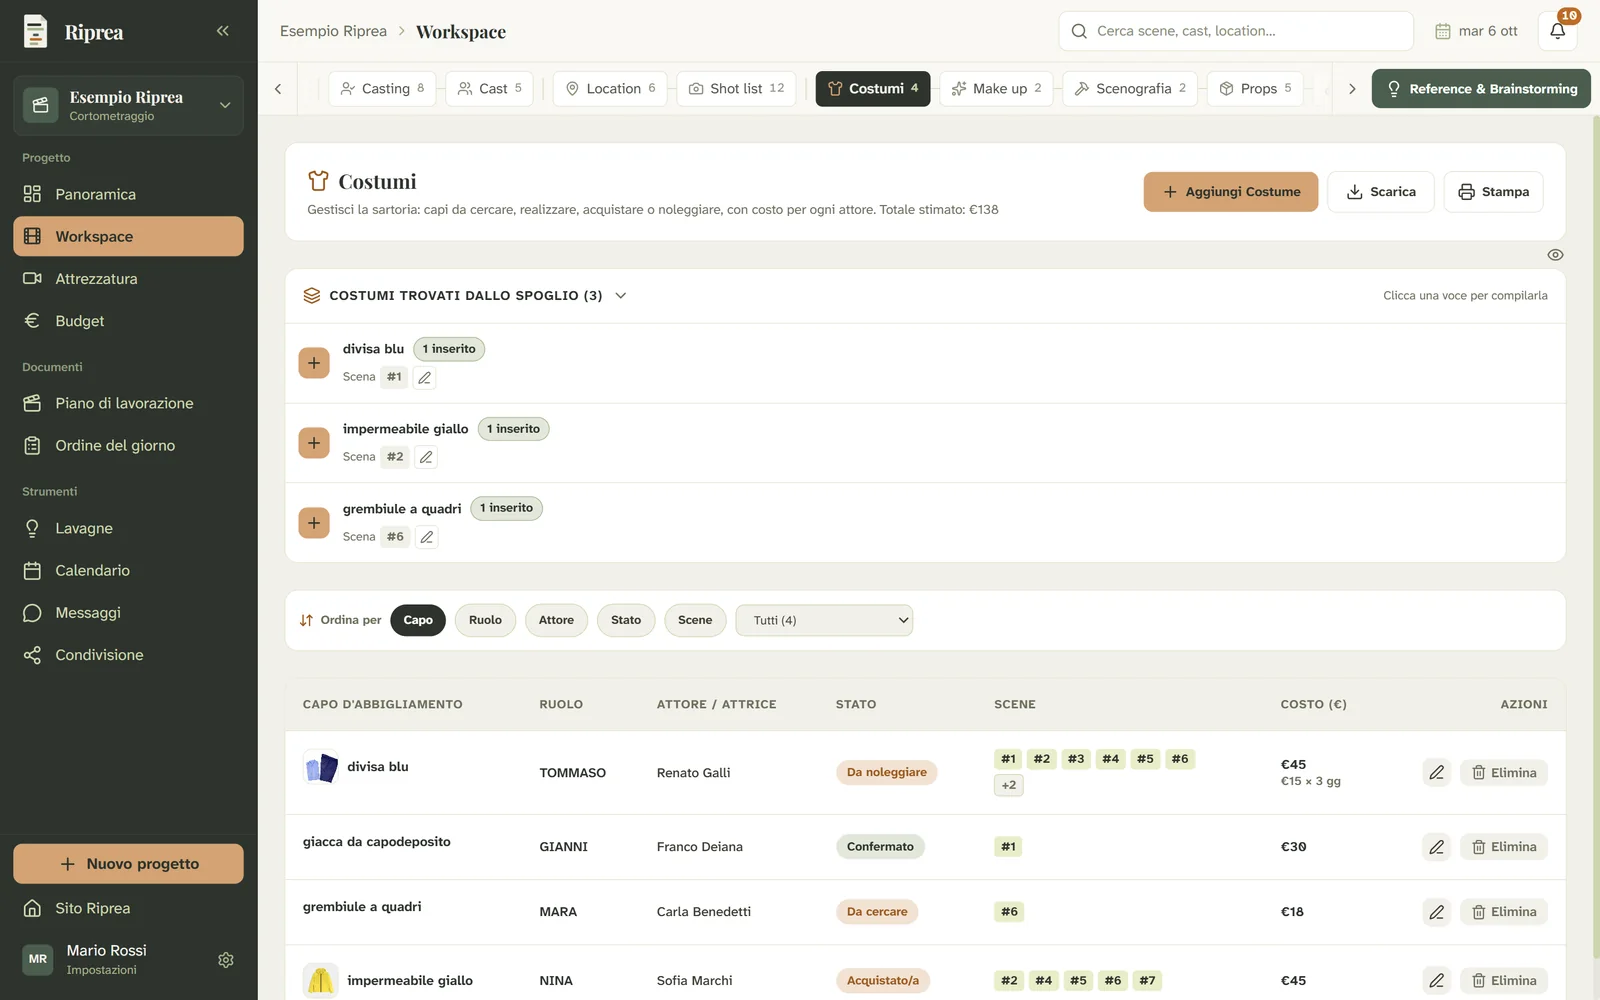
Task: Sort costumes by Stato
Action: click(626, 620)
